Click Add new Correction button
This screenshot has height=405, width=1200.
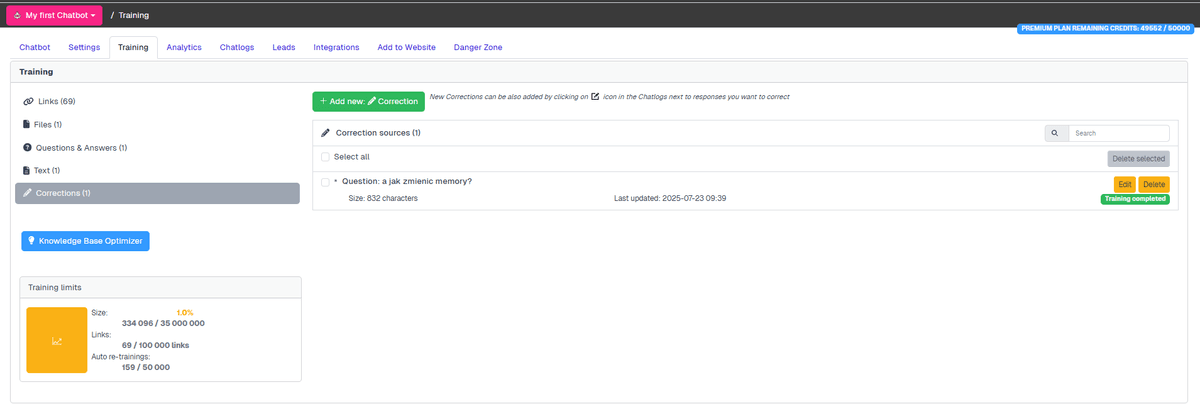point(368,102)
